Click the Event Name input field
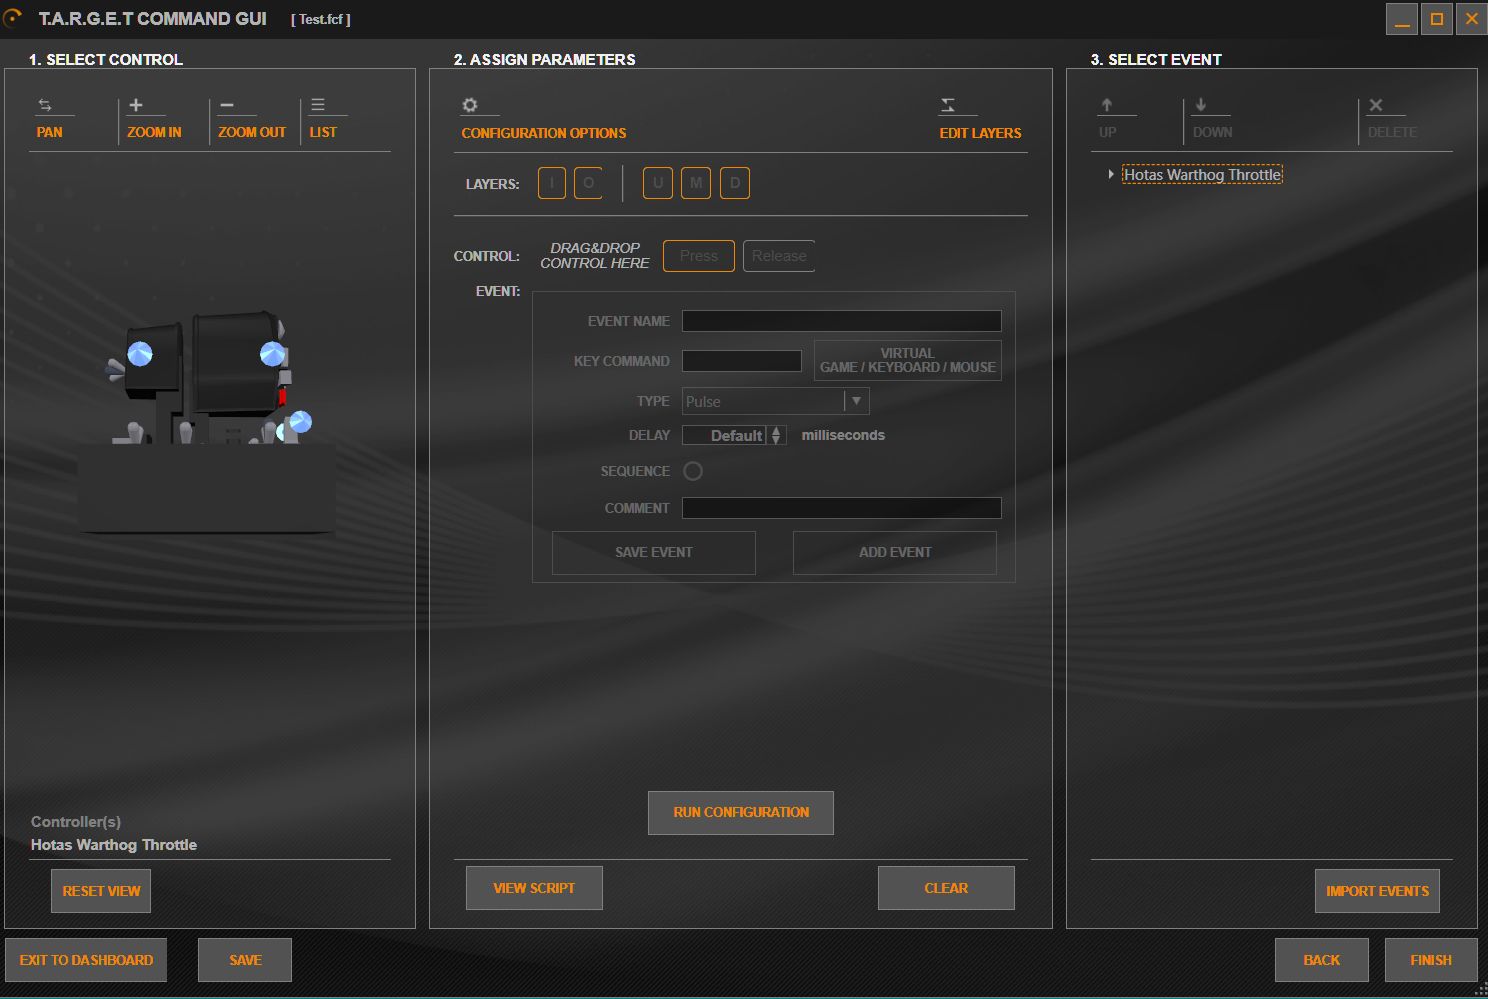1488x999 pixels. (841, 321)
